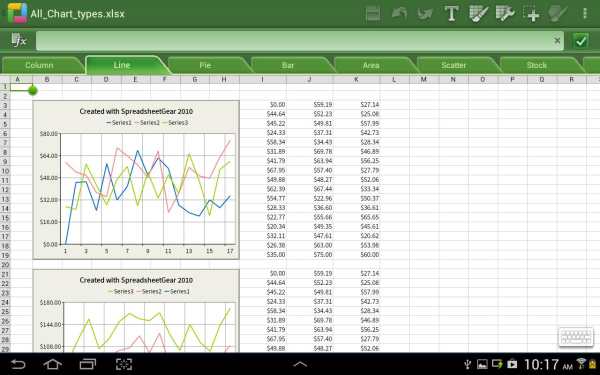Select column header I

[x=262, y=80]
